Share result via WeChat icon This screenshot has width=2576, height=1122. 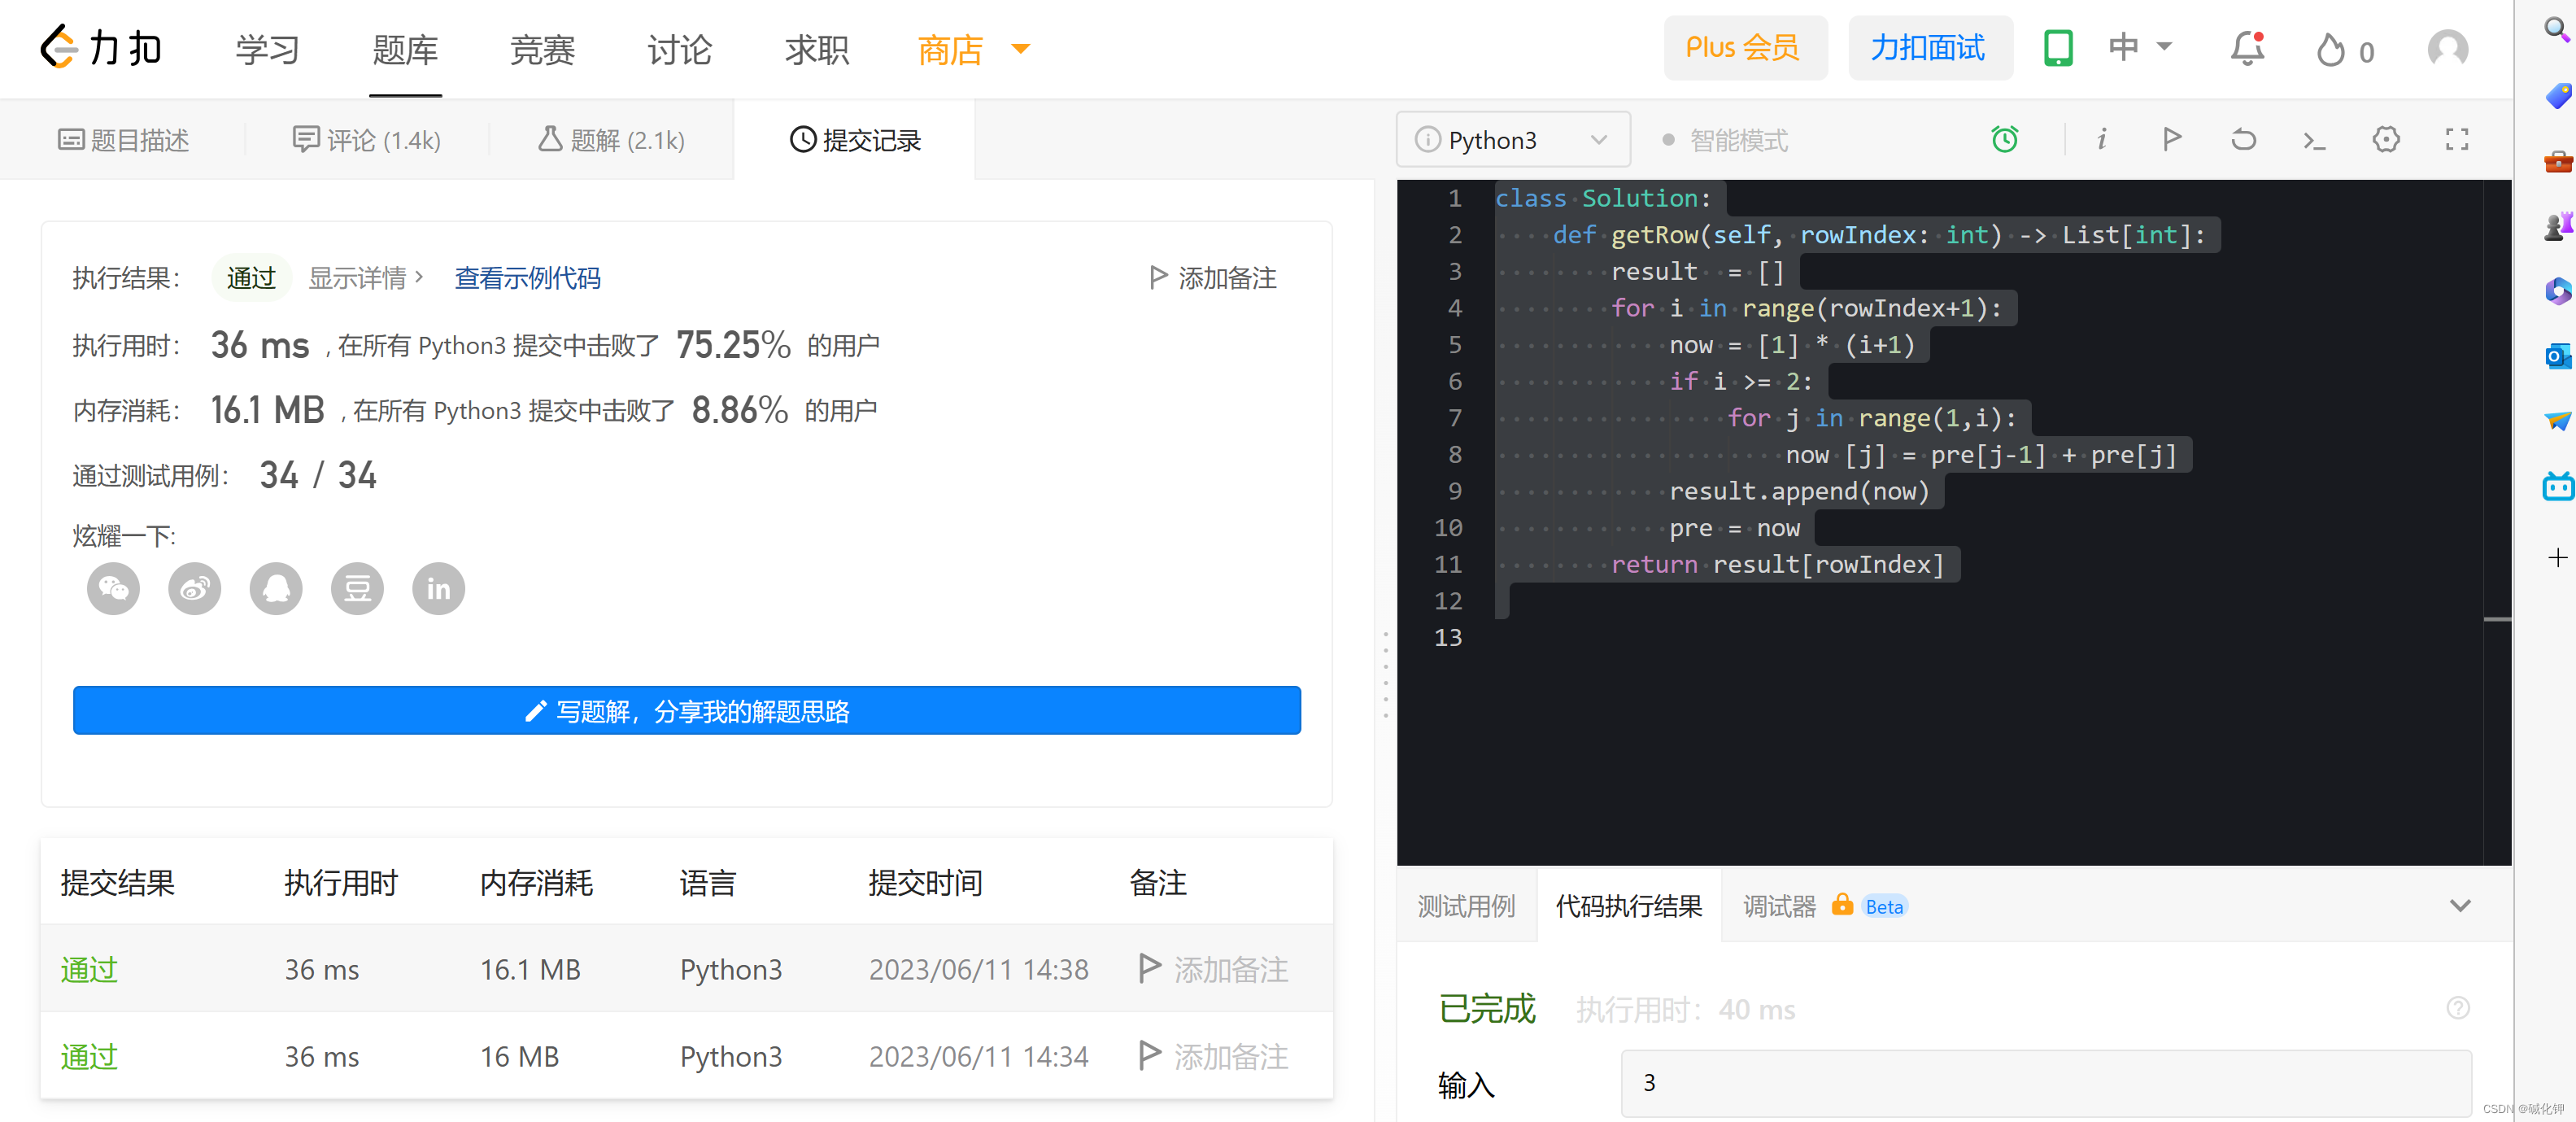[113, 588]
